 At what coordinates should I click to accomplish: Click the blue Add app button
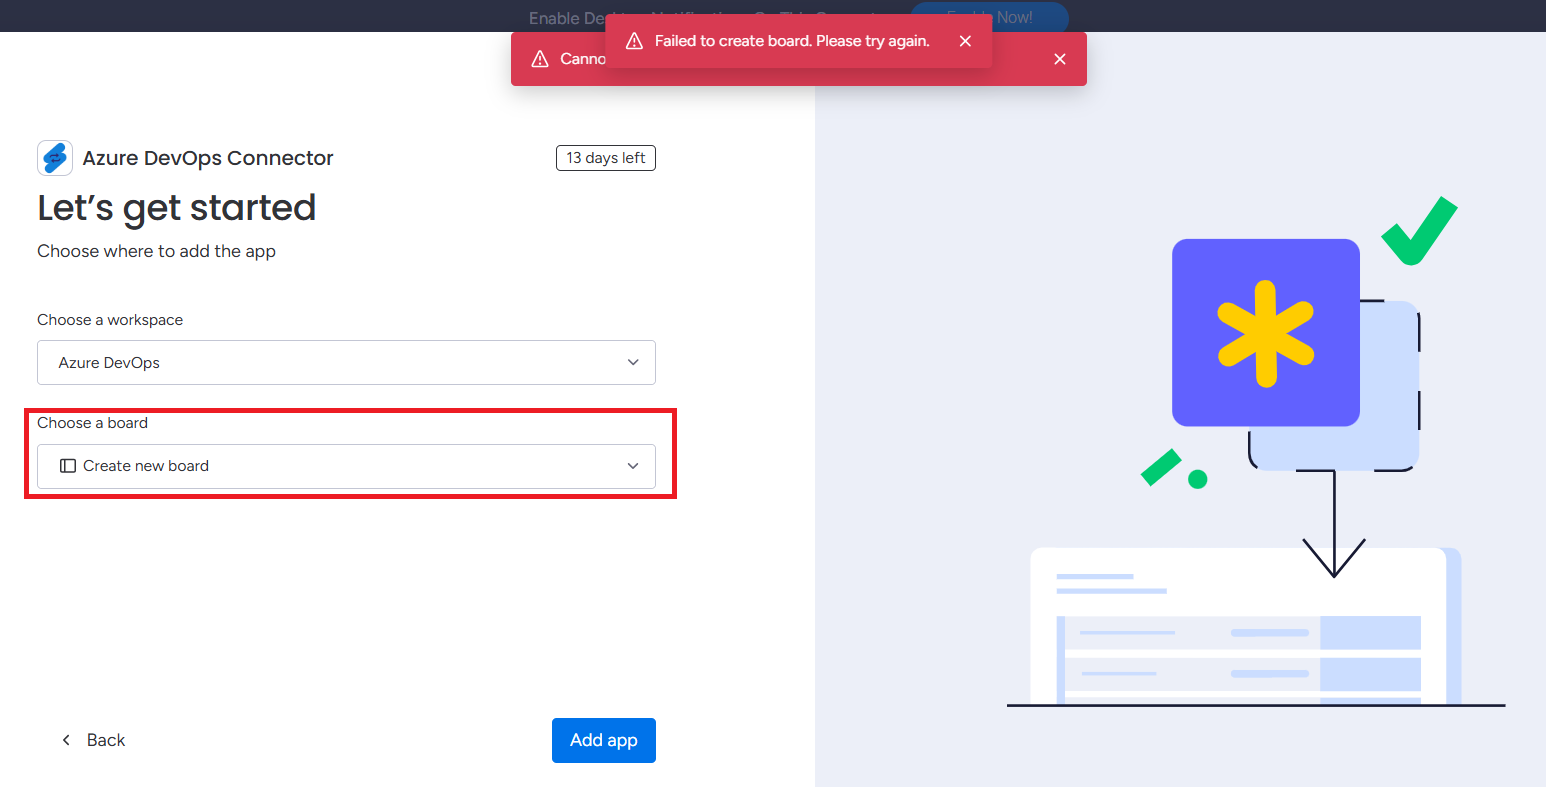click(x=604, y=740)
